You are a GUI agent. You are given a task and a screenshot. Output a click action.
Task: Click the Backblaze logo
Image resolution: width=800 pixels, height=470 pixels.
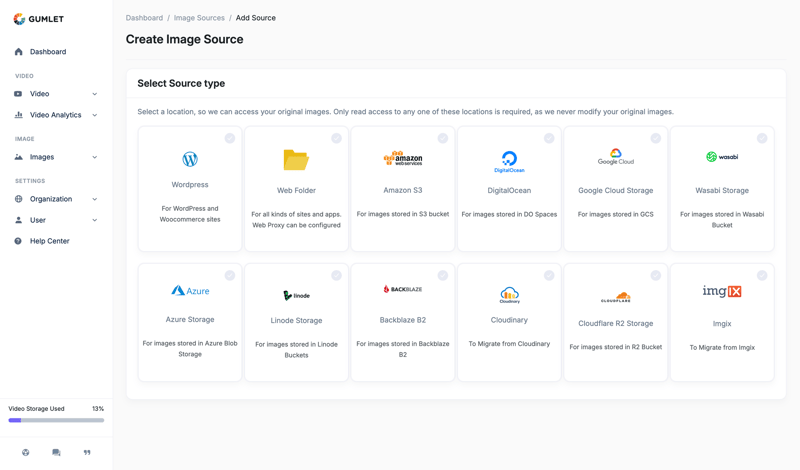403,289
